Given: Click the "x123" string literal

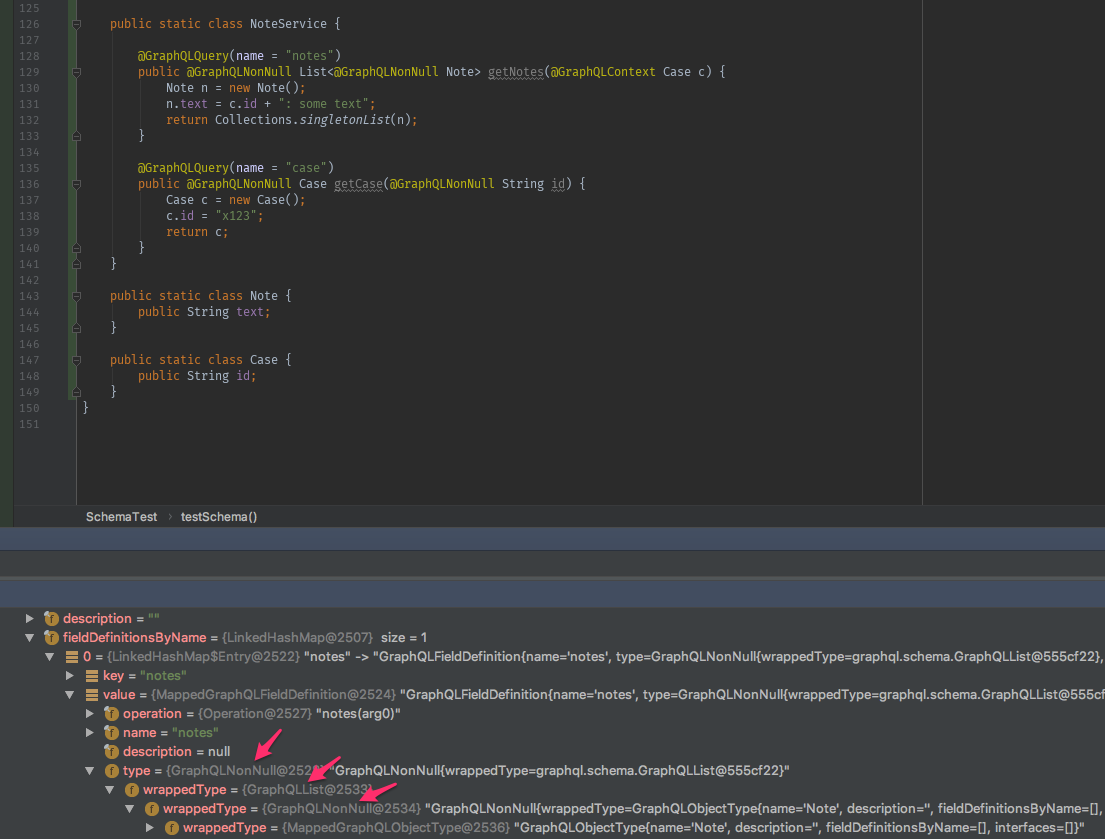Looking at the screenshot, I should point(235,216).
